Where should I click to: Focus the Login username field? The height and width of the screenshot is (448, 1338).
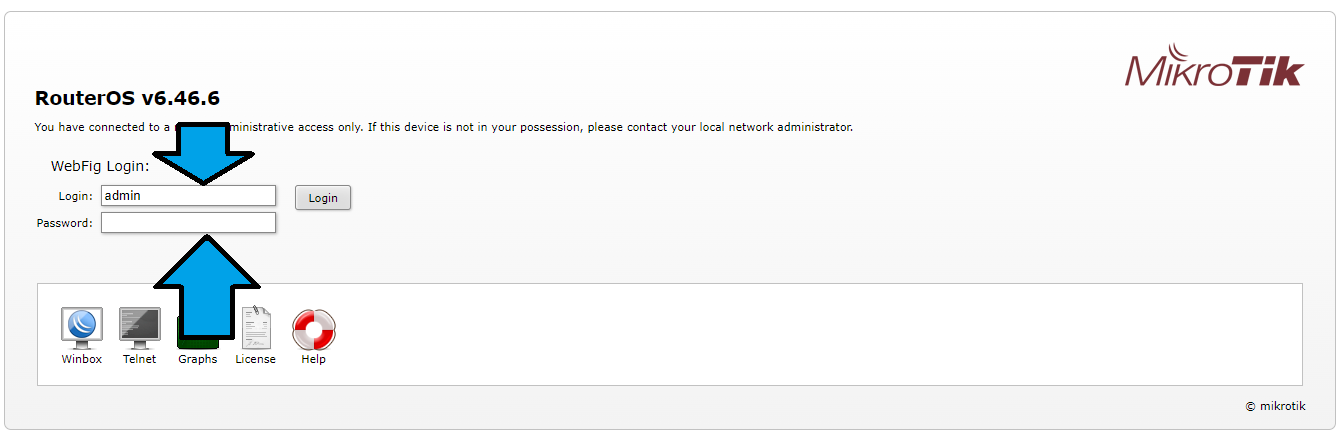(188, 196)
